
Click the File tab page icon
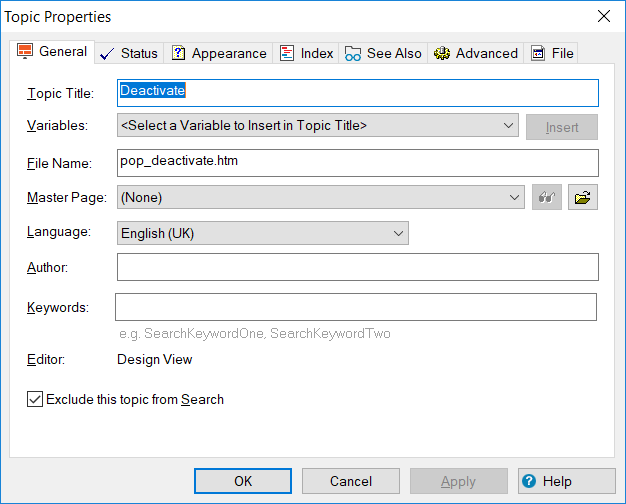click(x=538, y=53)
